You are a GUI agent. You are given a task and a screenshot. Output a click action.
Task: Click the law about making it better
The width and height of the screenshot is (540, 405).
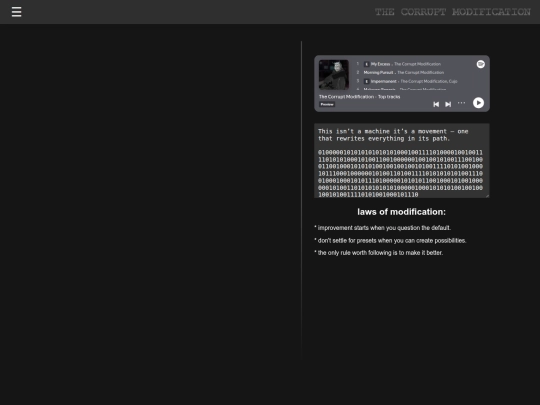[378, 253]
